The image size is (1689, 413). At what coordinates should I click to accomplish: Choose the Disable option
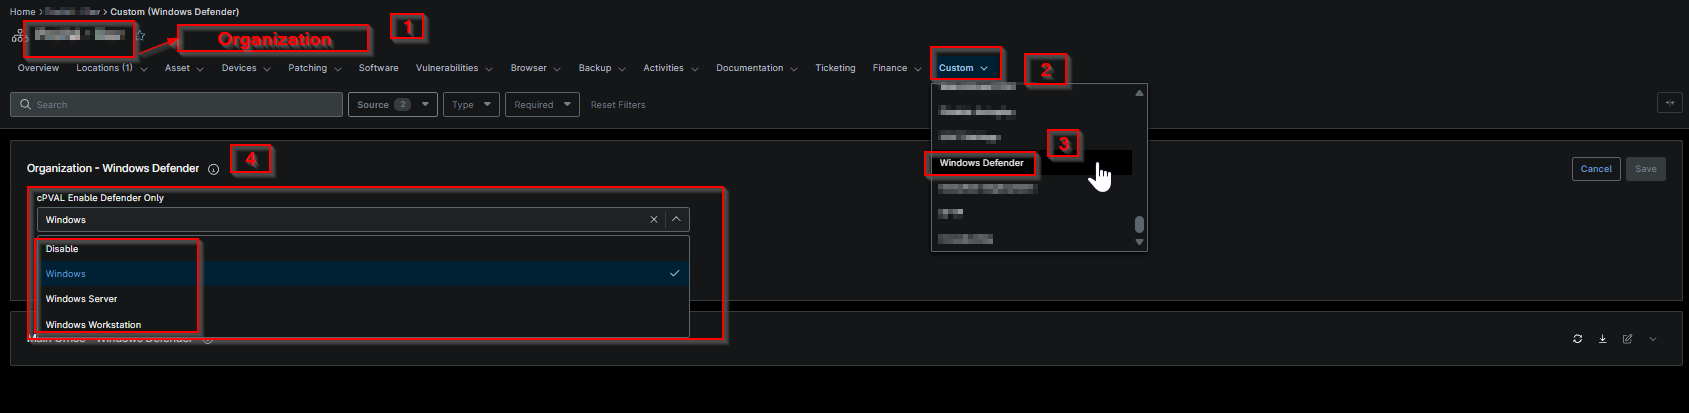(x=364, y=249)
